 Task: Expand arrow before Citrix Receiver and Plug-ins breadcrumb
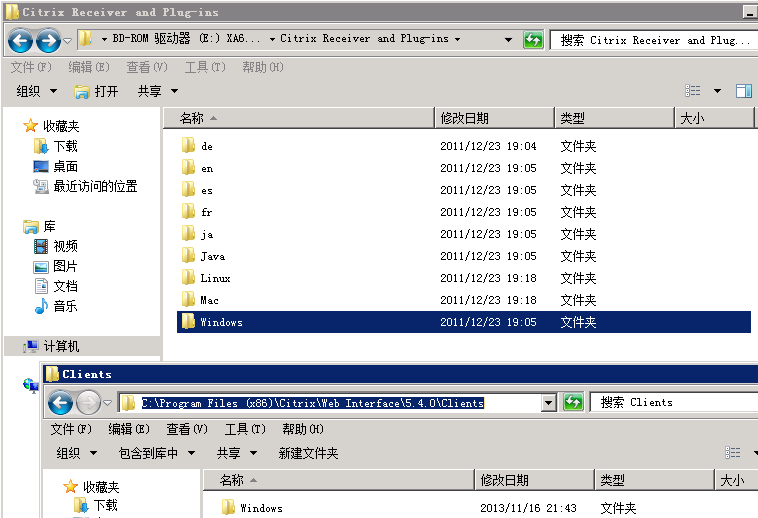(272, 39)
